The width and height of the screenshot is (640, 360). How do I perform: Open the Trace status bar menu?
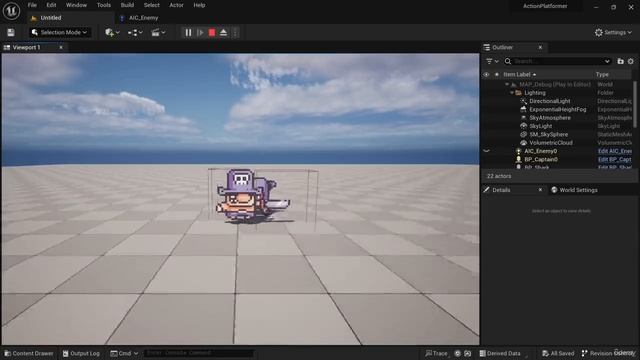(x=436, y=353)
